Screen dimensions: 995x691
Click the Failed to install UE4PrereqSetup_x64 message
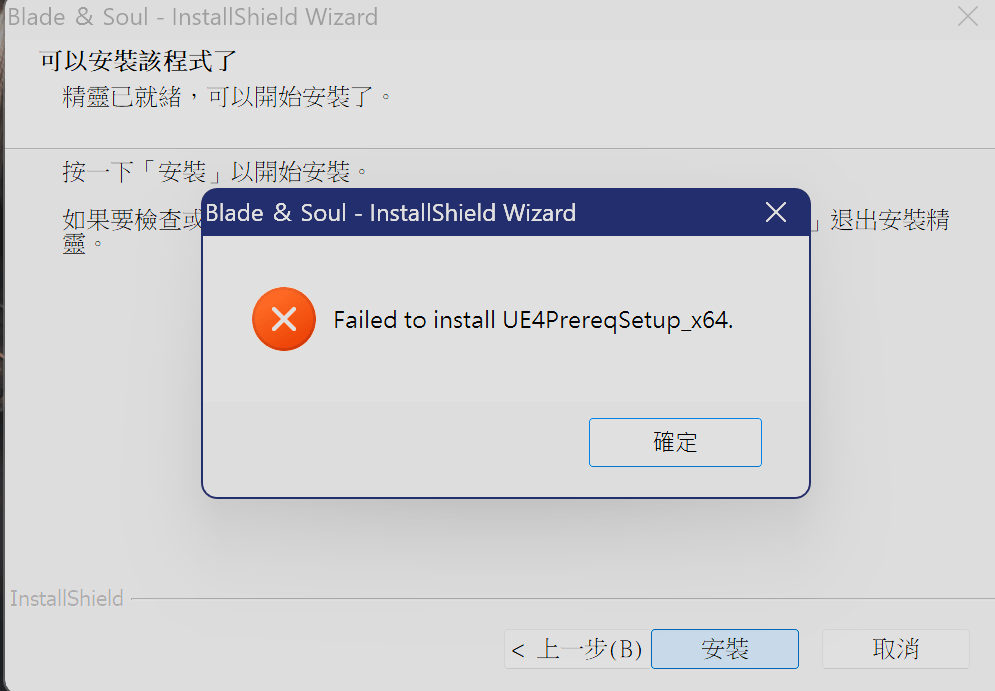point(533,320)
